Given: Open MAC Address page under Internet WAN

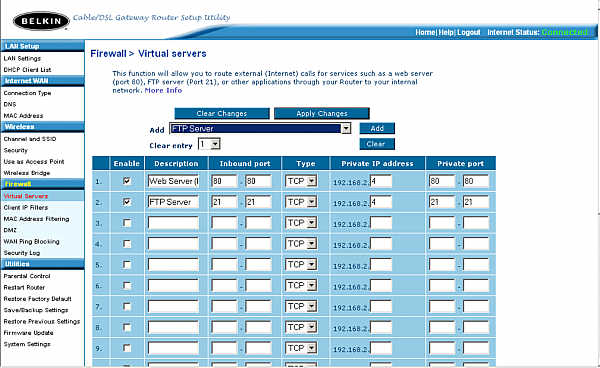Looking at the screenshot, I should point(23,116).
